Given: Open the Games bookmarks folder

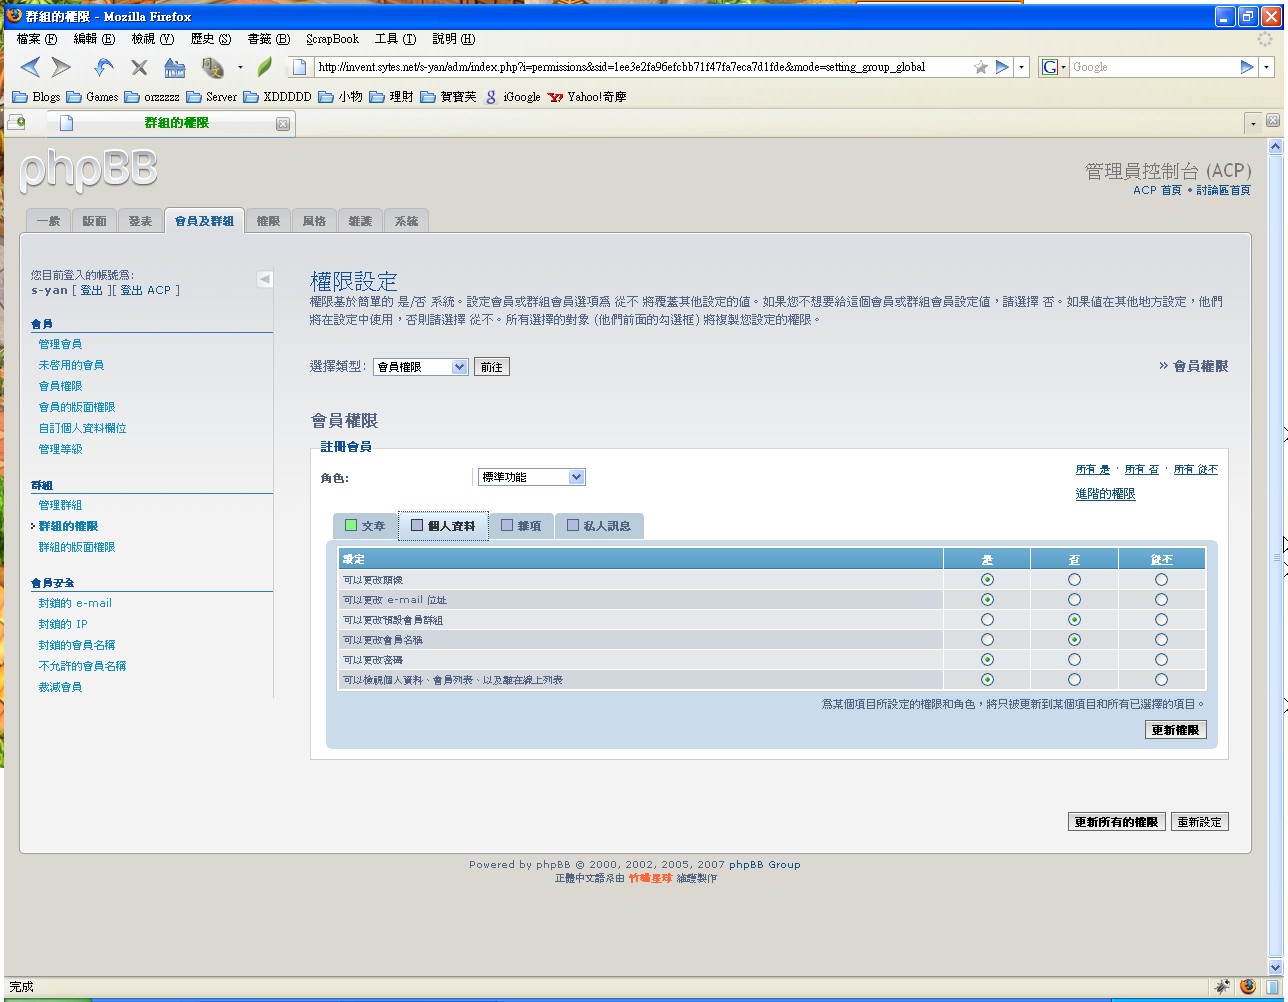Looking at the screenshot, I should [92, 97].
